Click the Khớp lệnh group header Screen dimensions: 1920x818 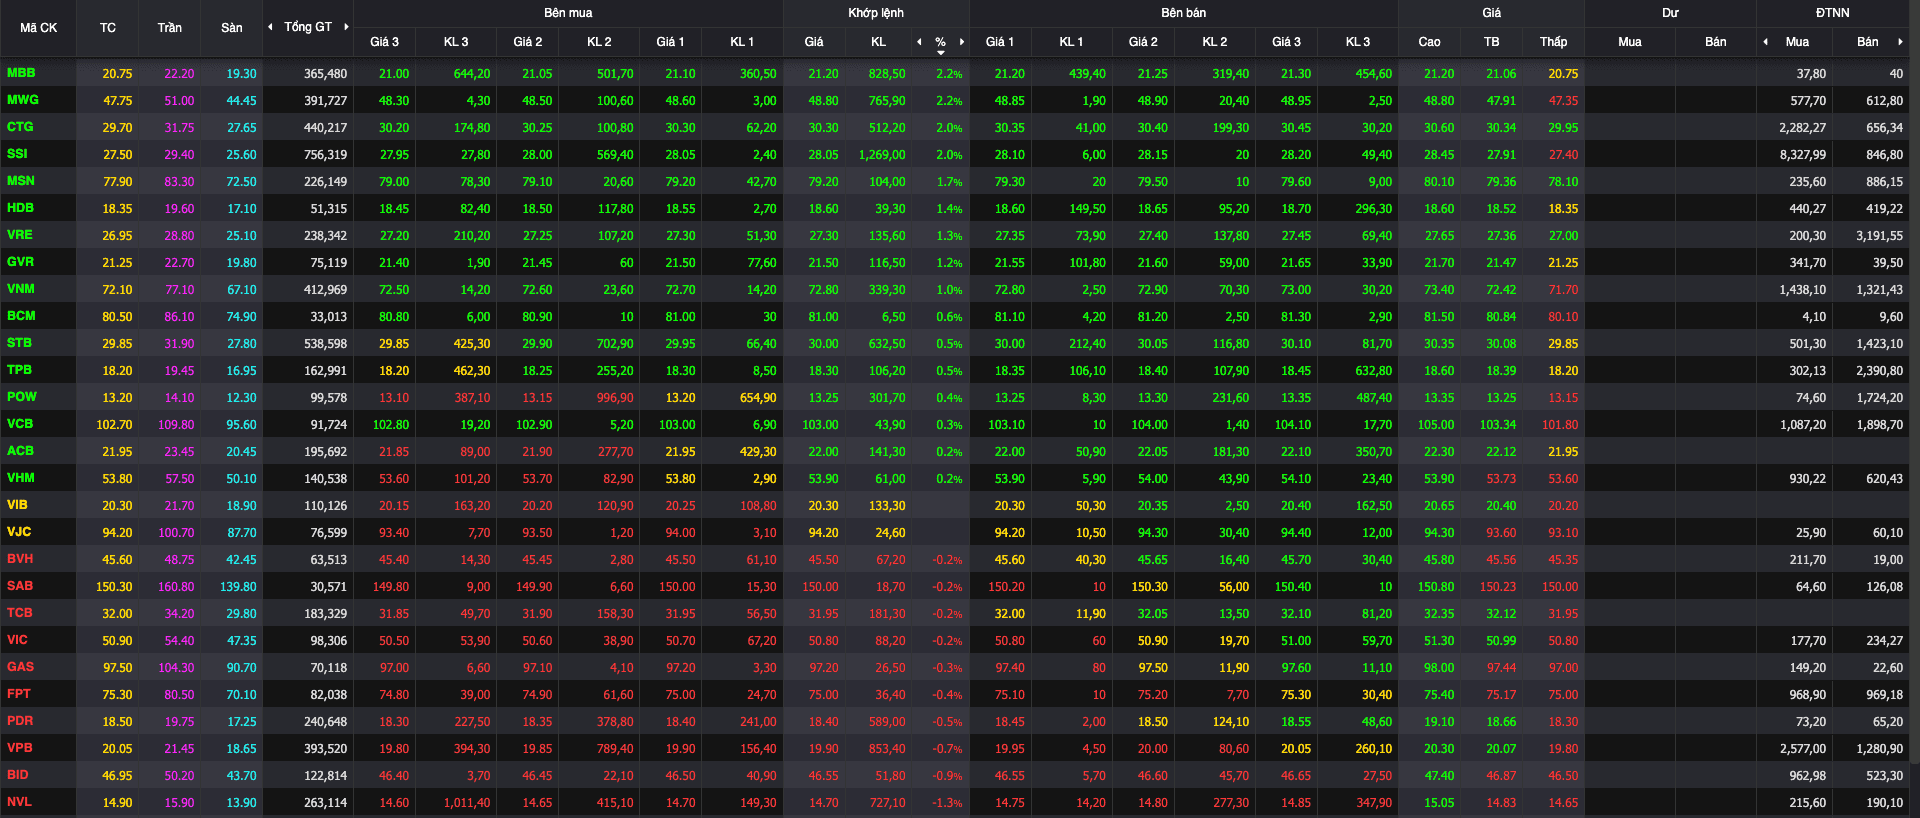coord(876,13)
